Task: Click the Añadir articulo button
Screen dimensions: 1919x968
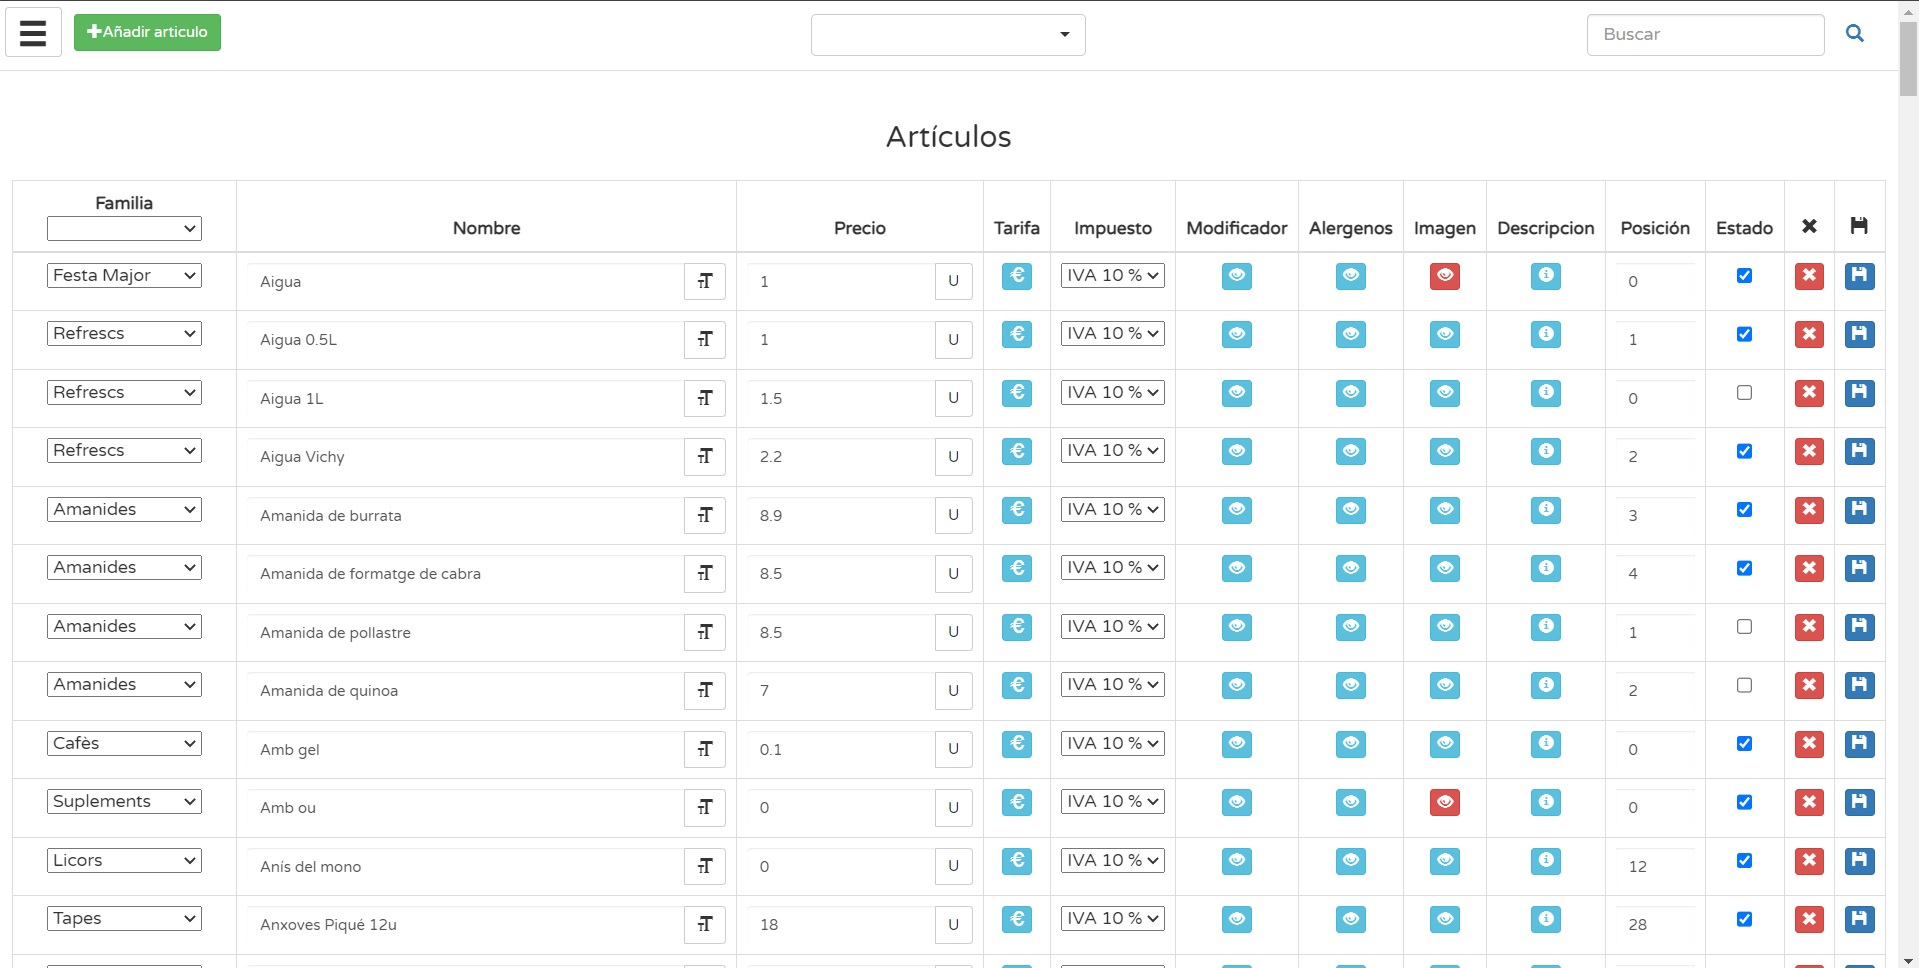Action: (x=147, y=32)
